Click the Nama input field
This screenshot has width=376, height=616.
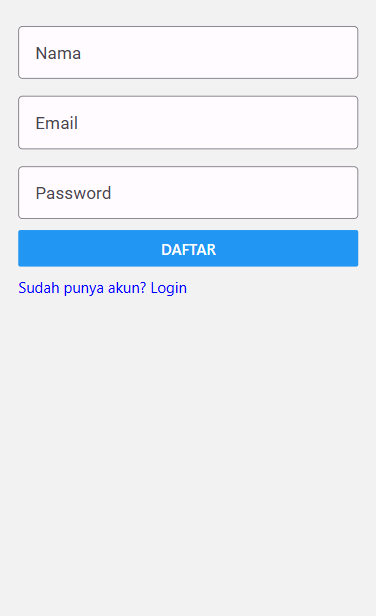188,53
